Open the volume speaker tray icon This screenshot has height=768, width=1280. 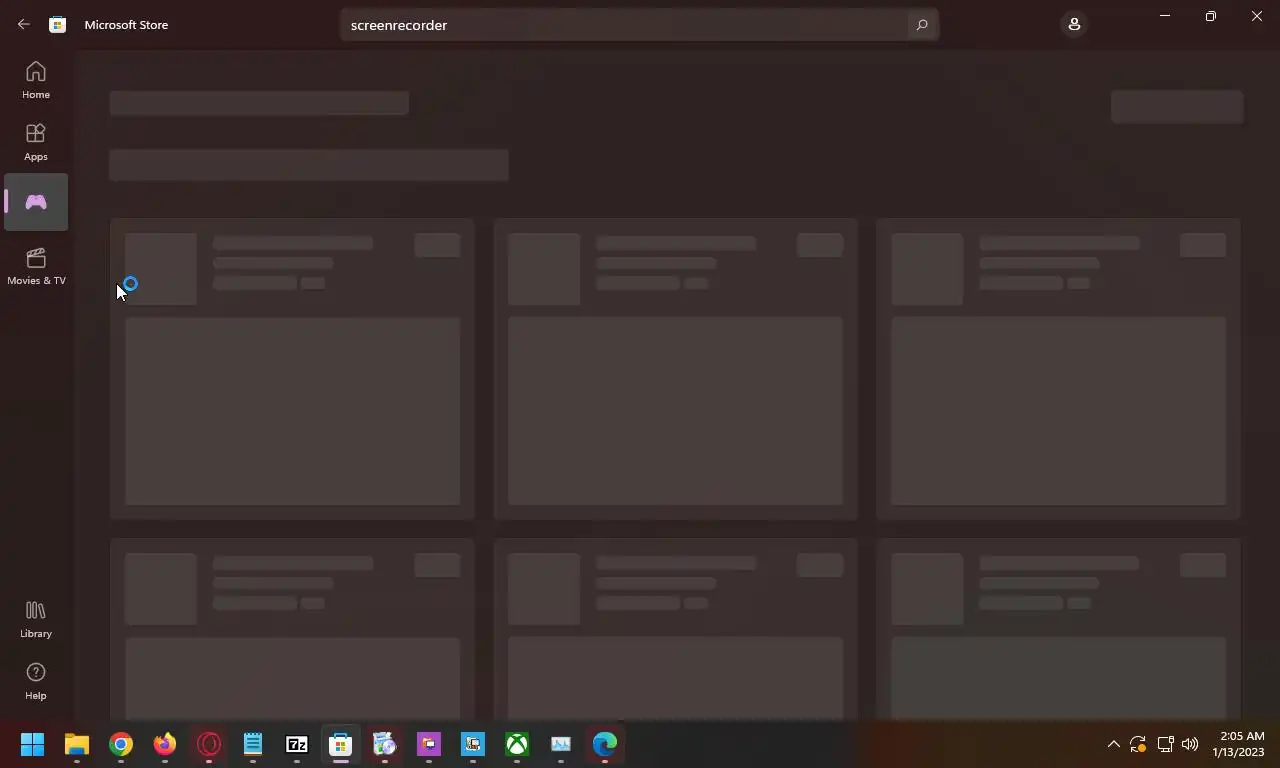[1190, 744]
